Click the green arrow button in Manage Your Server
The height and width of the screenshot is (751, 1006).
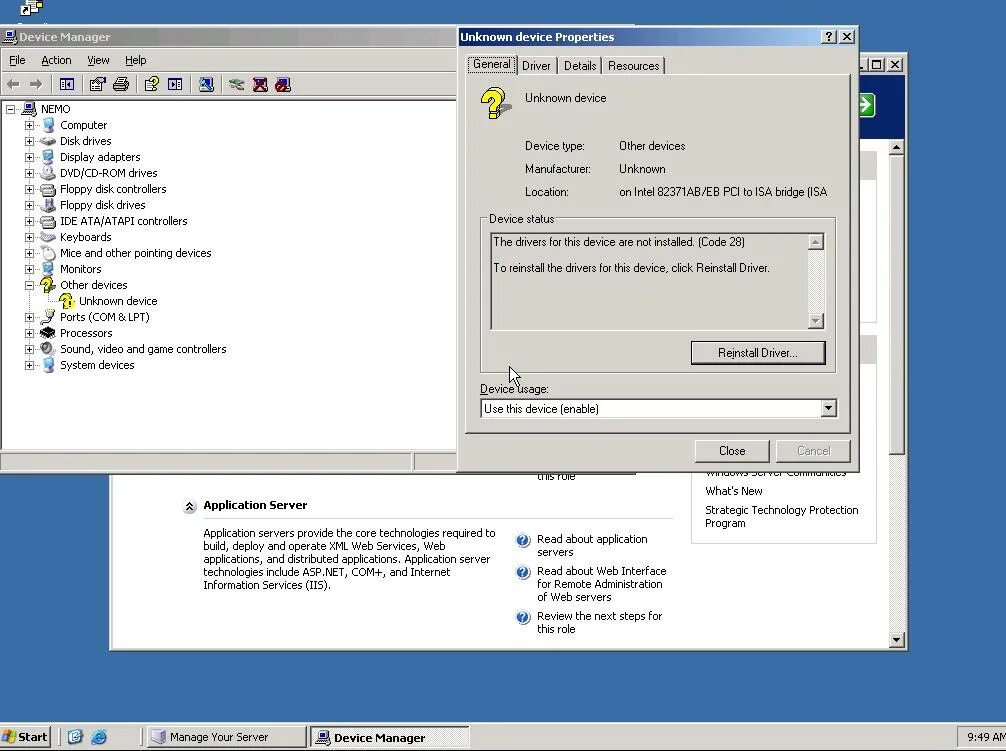(x=867, y=105)
